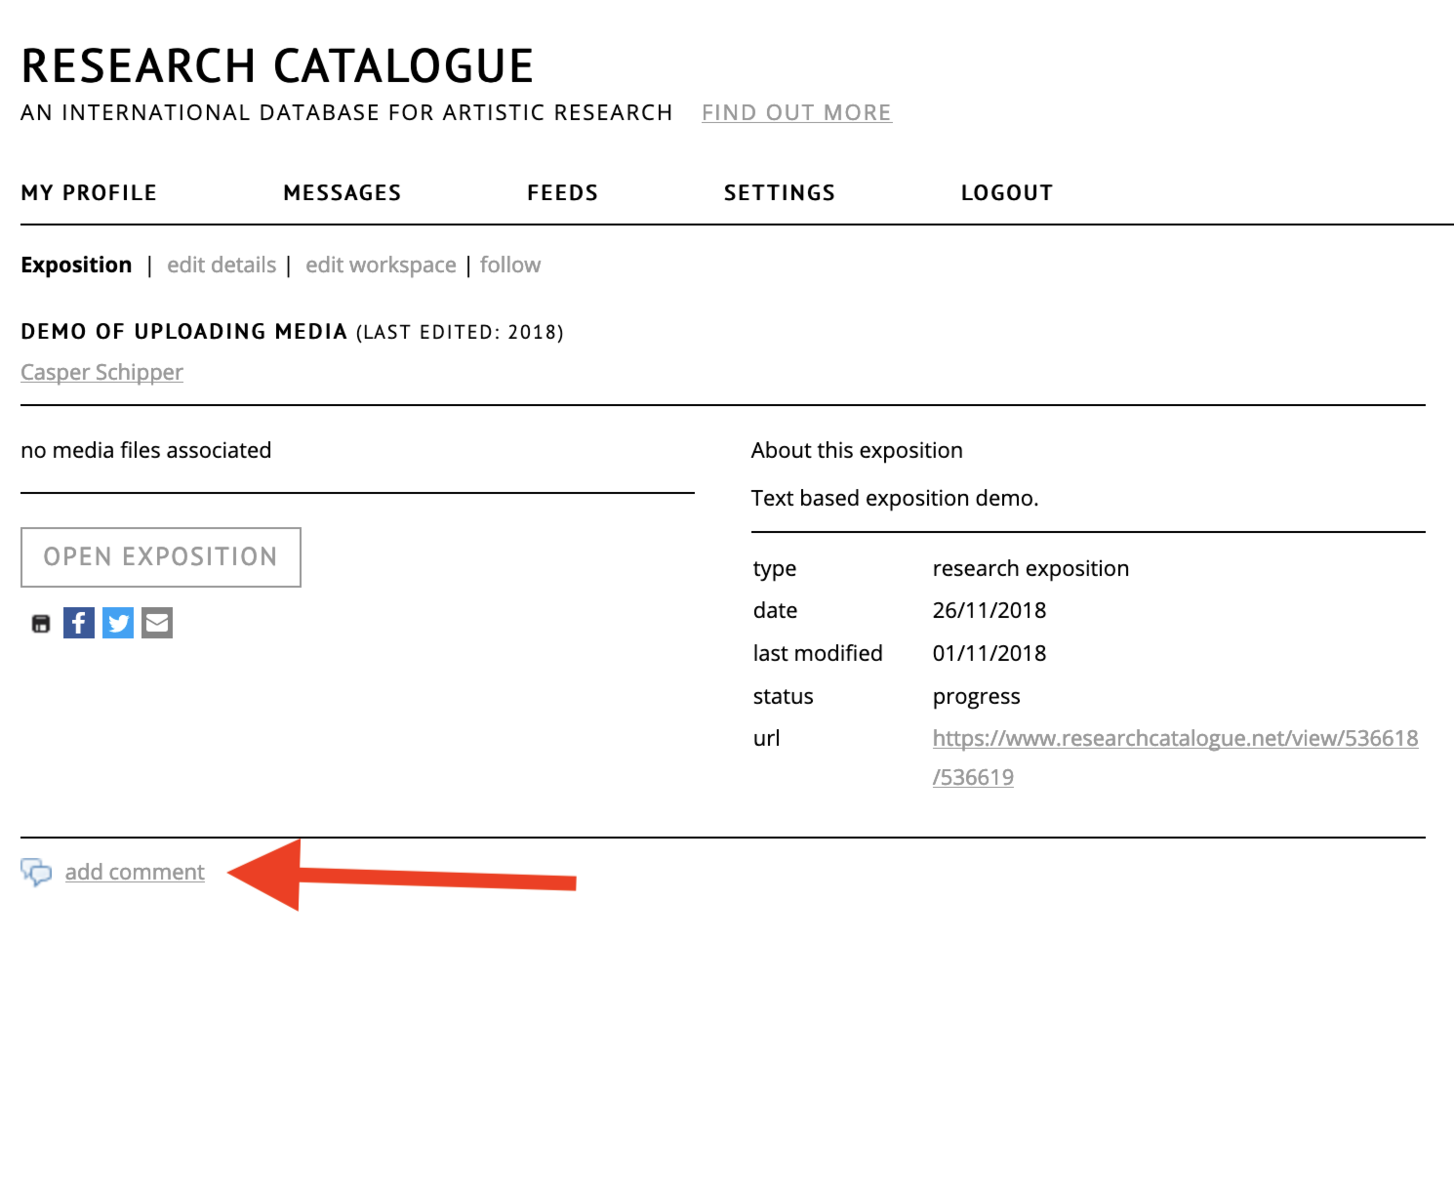Screen dimensions: 1454x1188
Task: Open Settings from the top navigation
Action: click(x=779, y=193)
